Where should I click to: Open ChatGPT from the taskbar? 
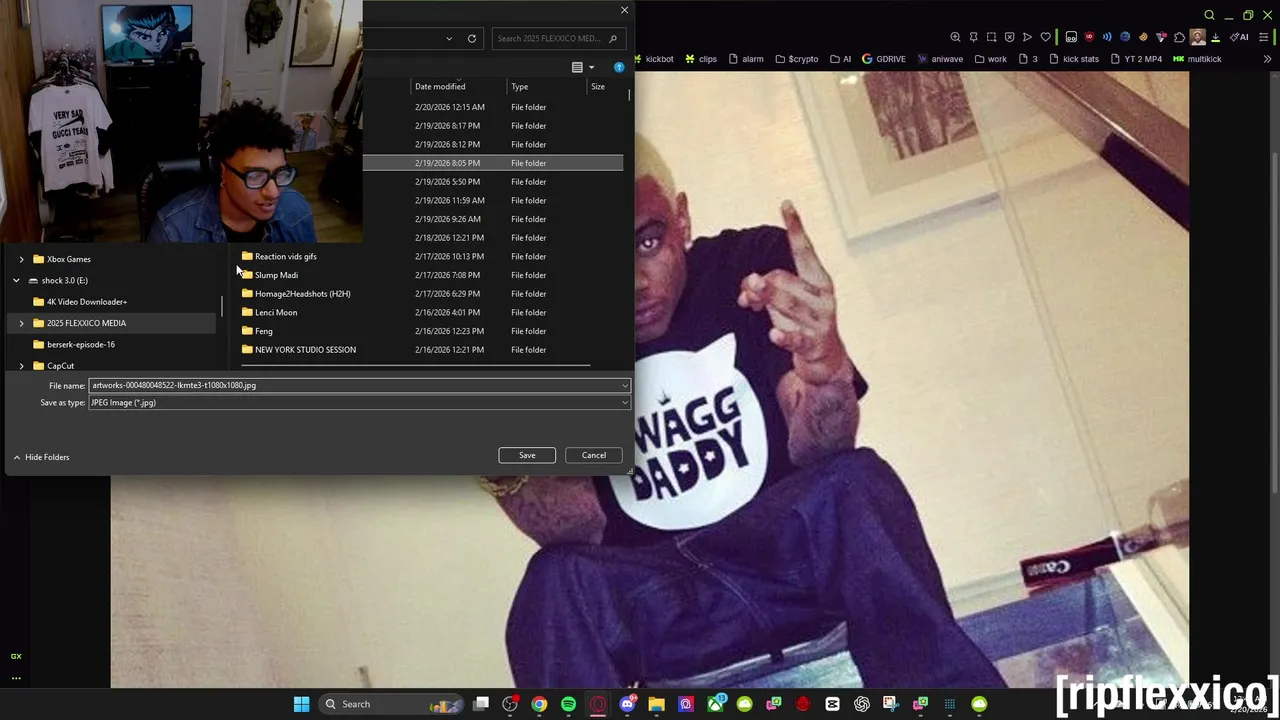pos(862,704)
